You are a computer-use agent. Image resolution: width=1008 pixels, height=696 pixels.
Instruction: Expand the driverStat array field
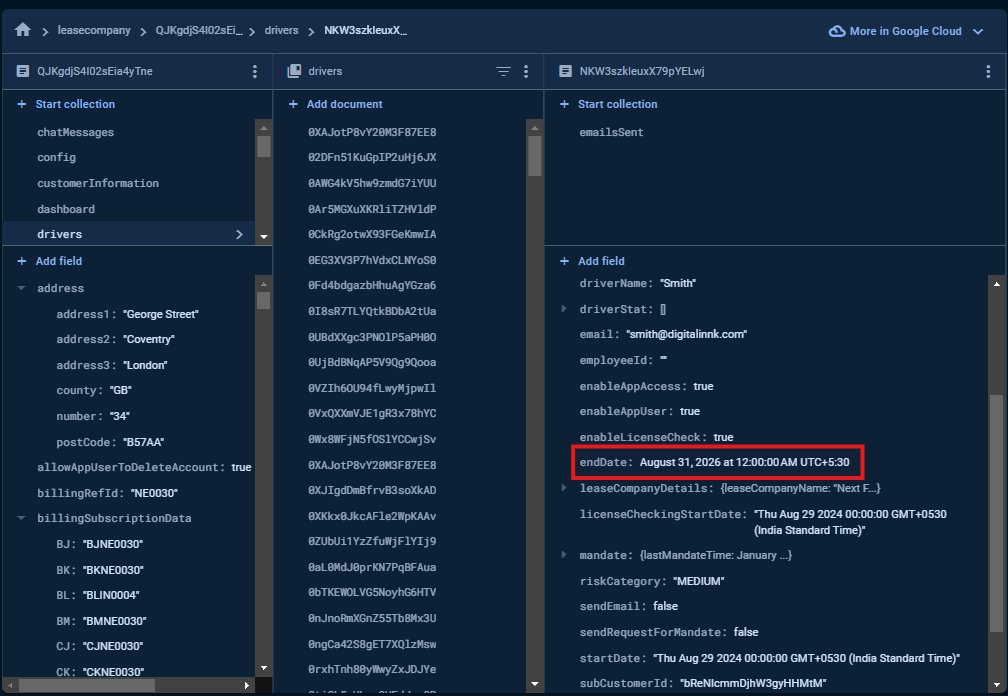(564, 308)
